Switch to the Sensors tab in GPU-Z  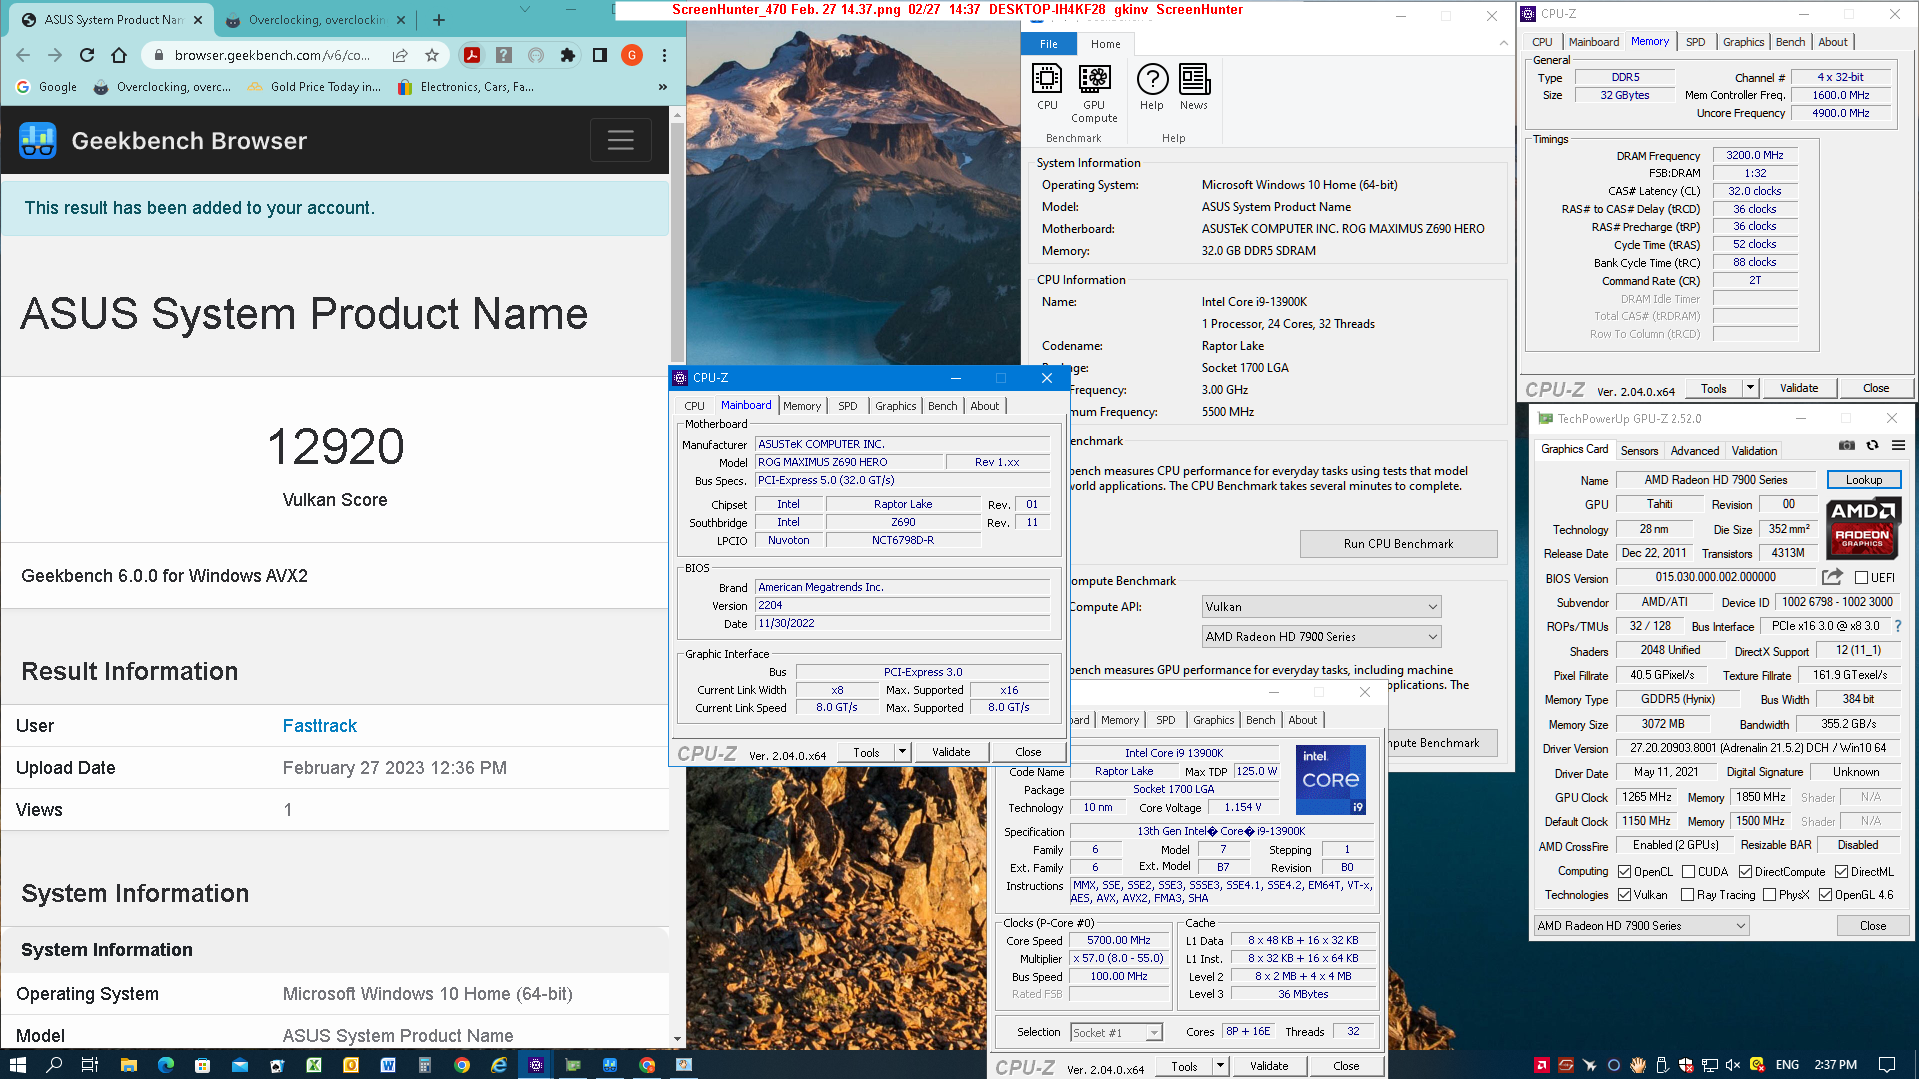click(1639, 450)
